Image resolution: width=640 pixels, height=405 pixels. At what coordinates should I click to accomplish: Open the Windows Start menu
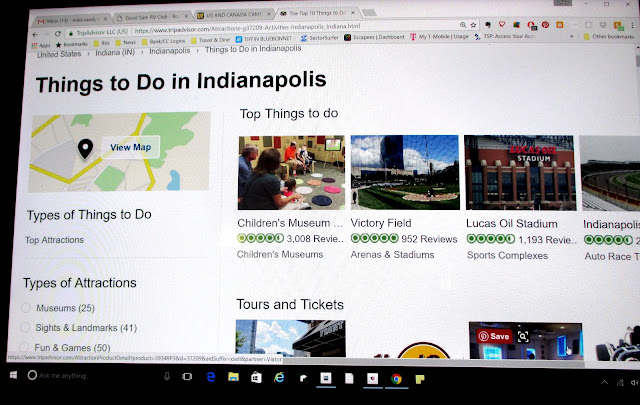(x=13, y=375)
